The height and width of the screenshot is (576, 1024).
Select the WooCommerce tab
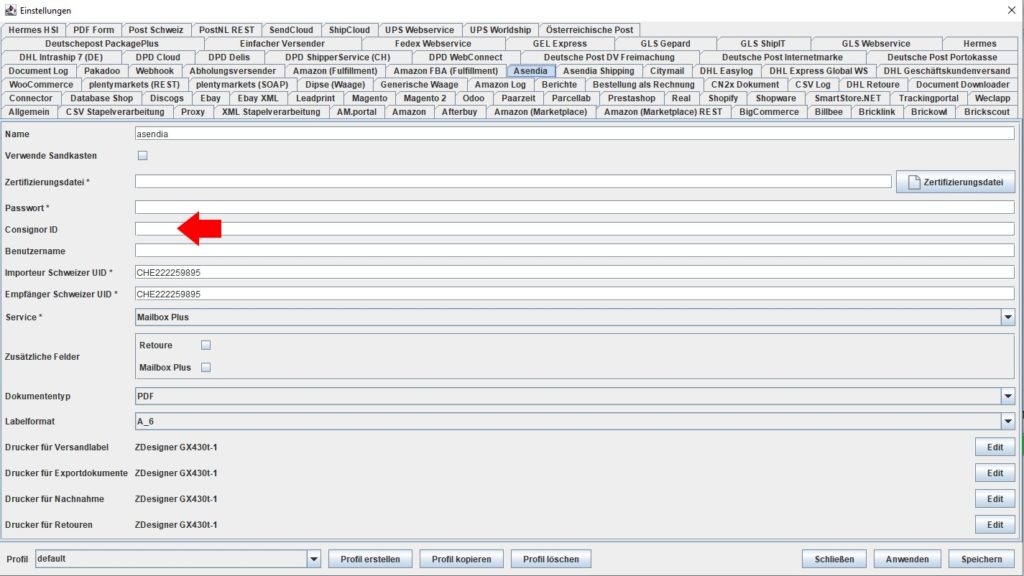[x=40, y=84]
